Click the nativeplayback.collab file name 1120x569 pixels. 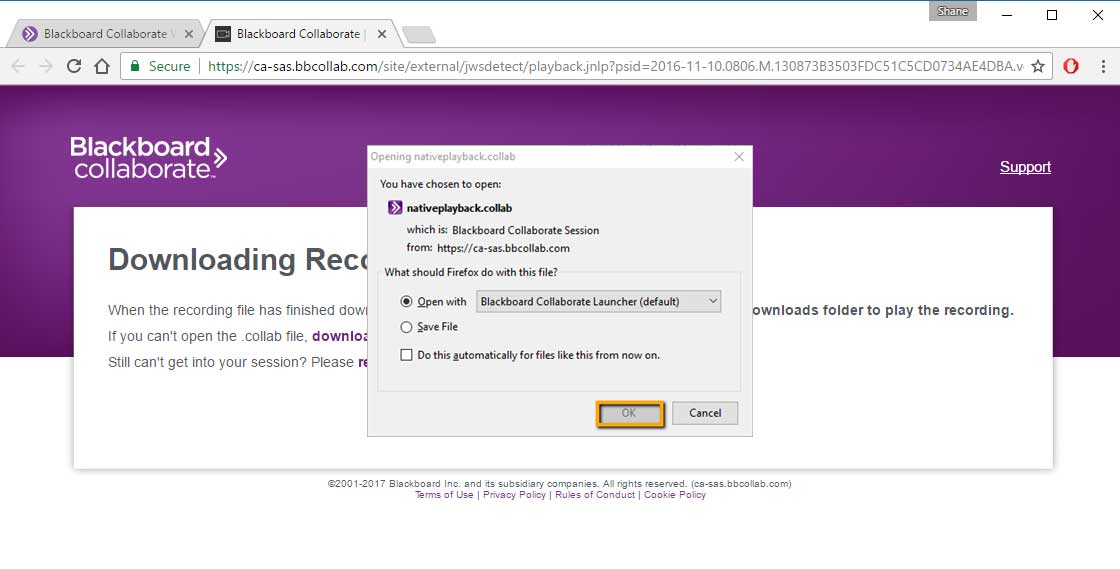click(459, 208)
